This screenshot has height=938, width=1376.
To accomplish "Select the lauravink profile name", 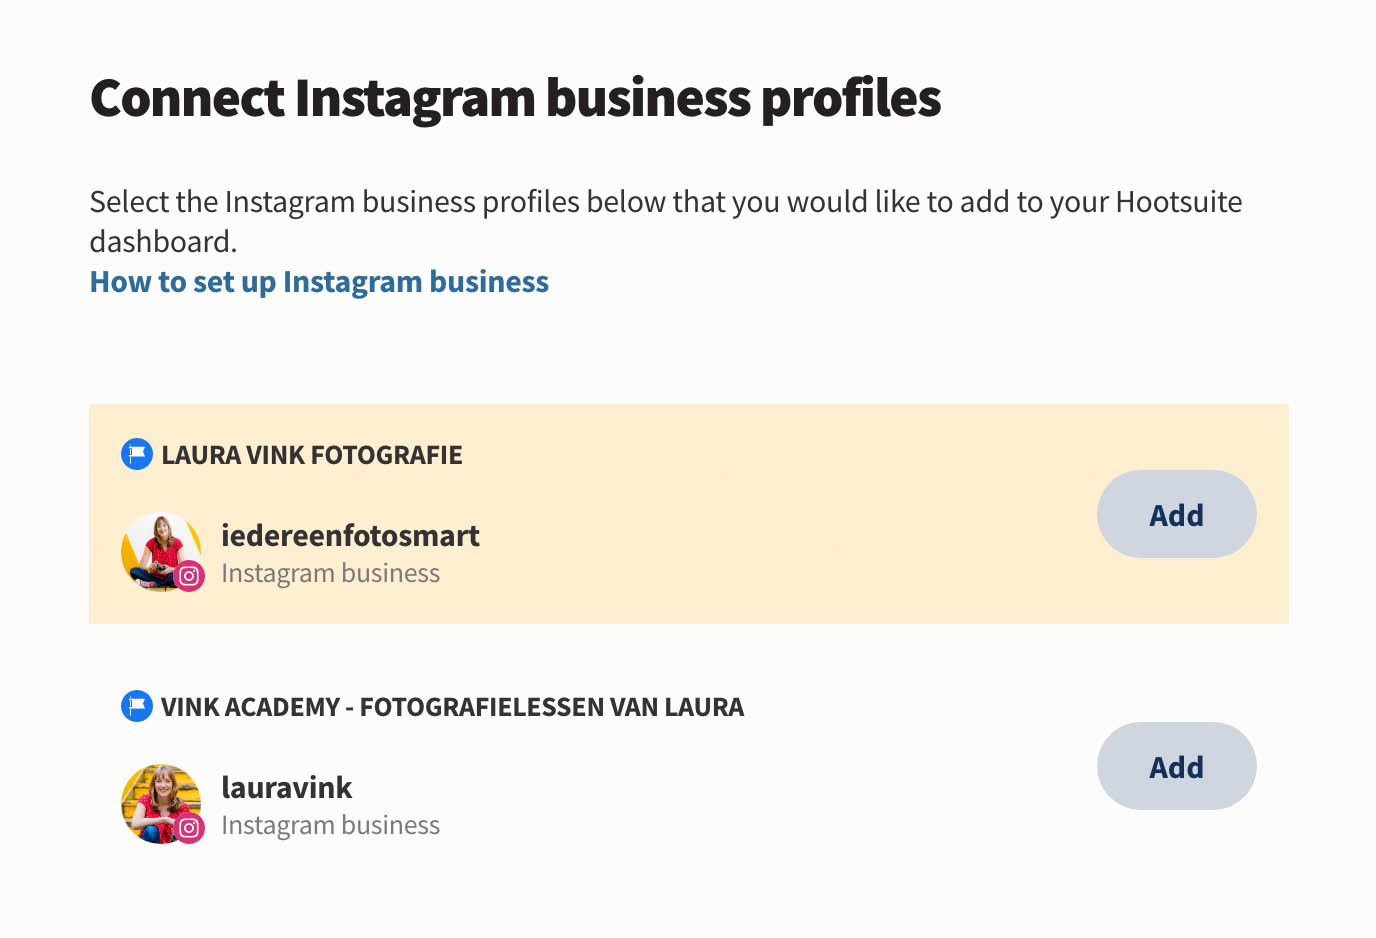I will [287, 787].
